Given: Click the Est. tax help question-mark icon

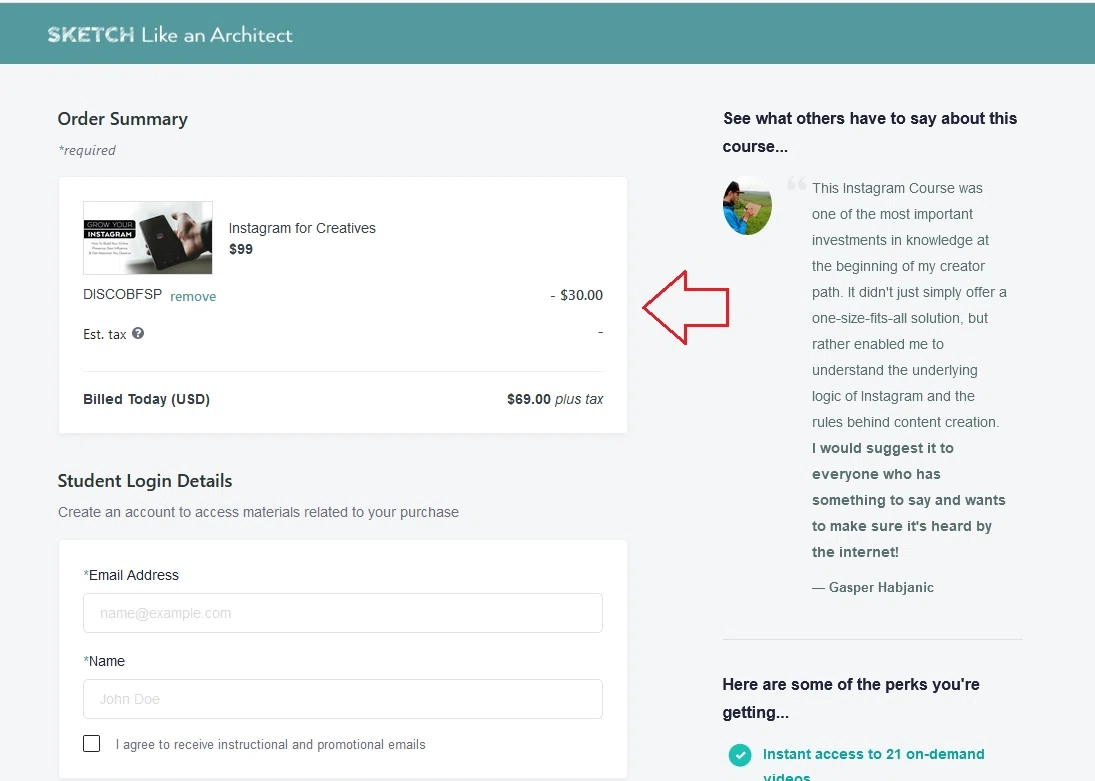Looking at the screenshot, I should pos(138,334).
